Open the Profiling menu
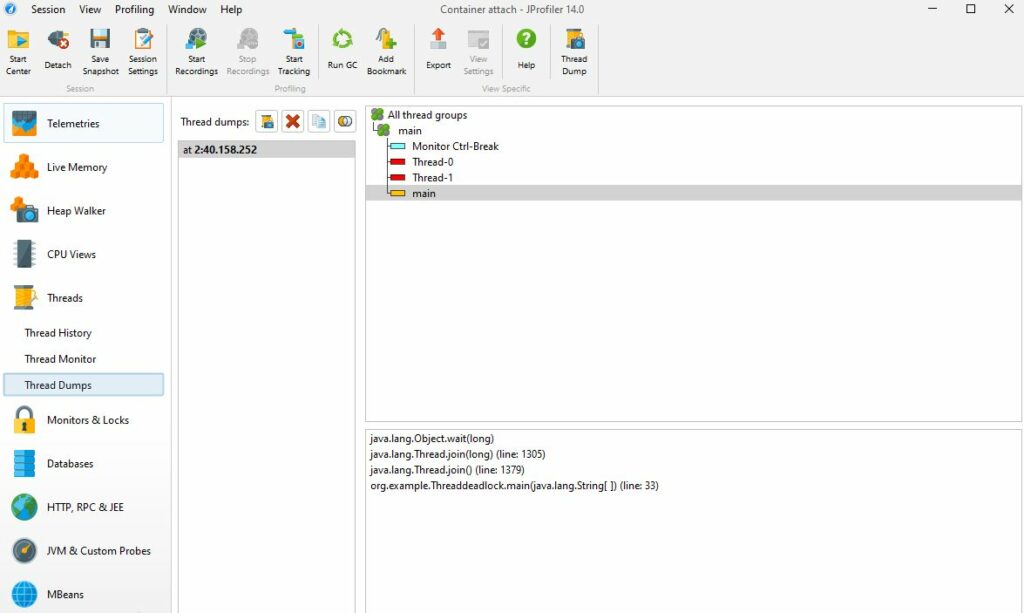The width and height of the screenshot is (1024, 613). [x=135, y=9]
